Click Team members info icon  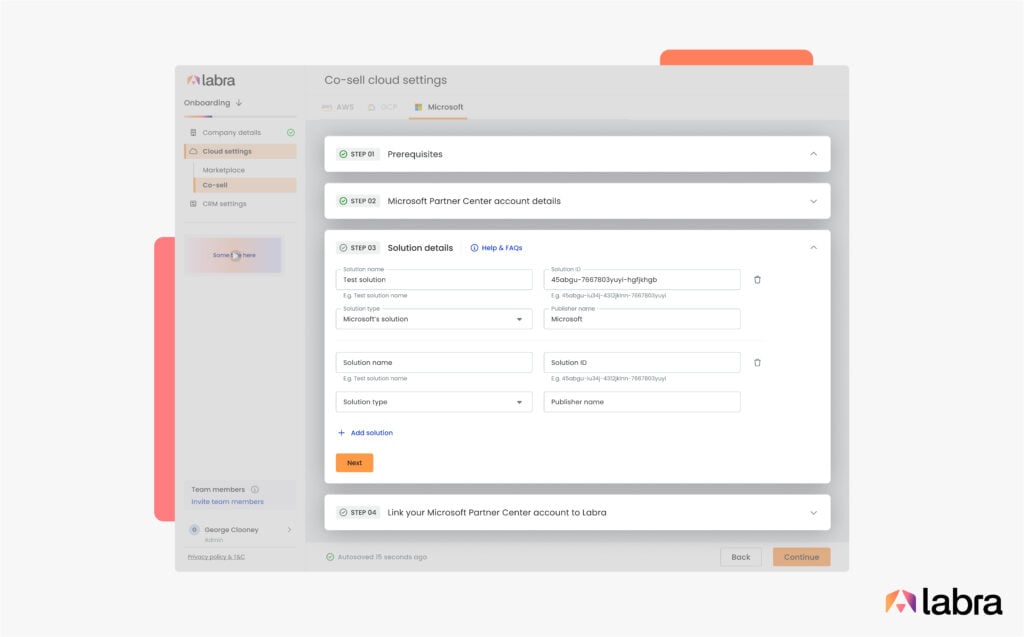255,489
